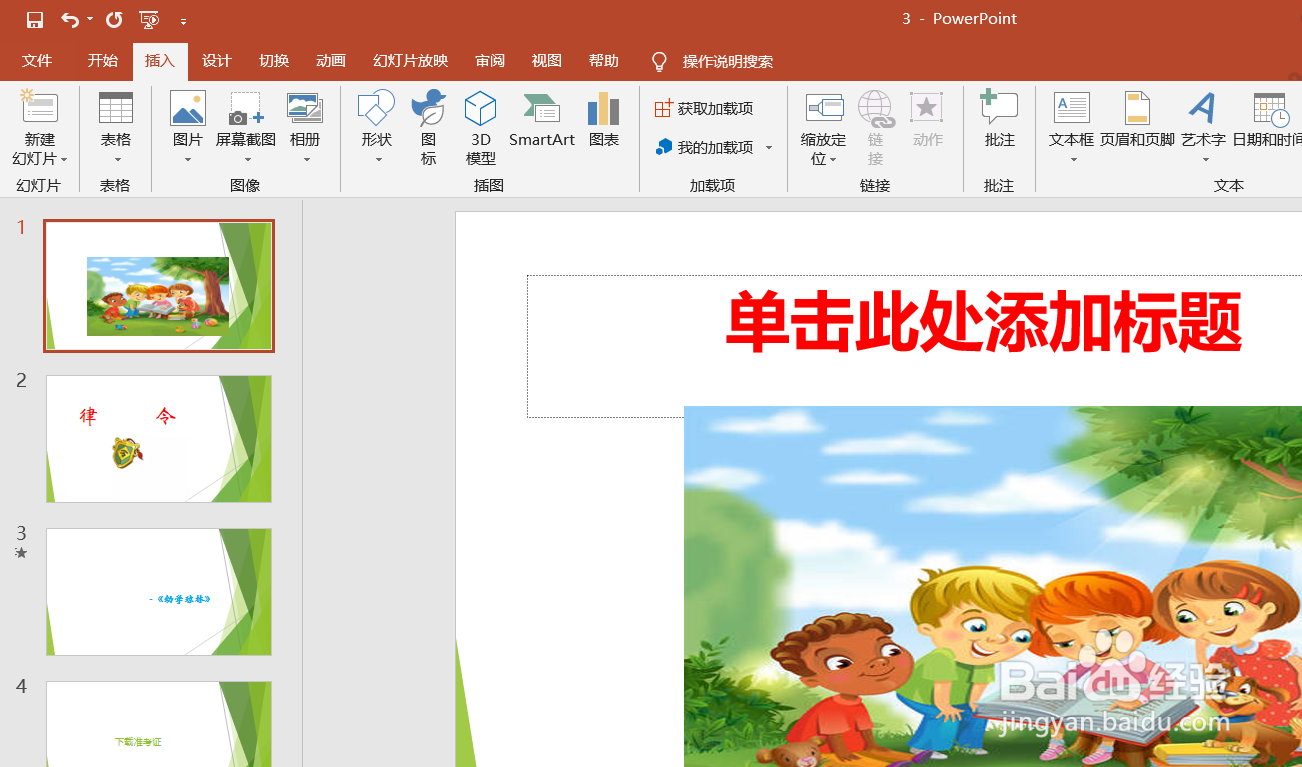Image resolution: width=1302 pixels, height=767 pixels.
Task: Click the 动作 action icon
Action: (928, 108)
